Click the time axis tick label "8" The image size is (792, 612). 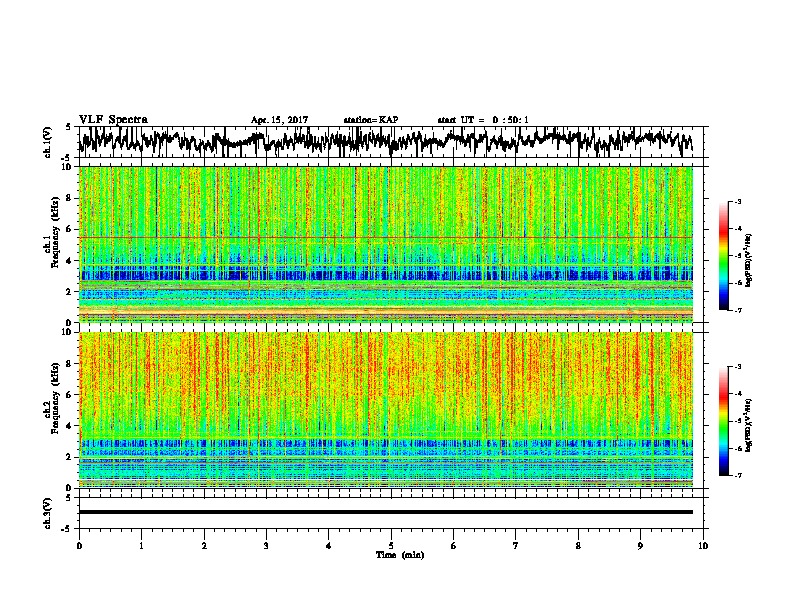(578, 546)
